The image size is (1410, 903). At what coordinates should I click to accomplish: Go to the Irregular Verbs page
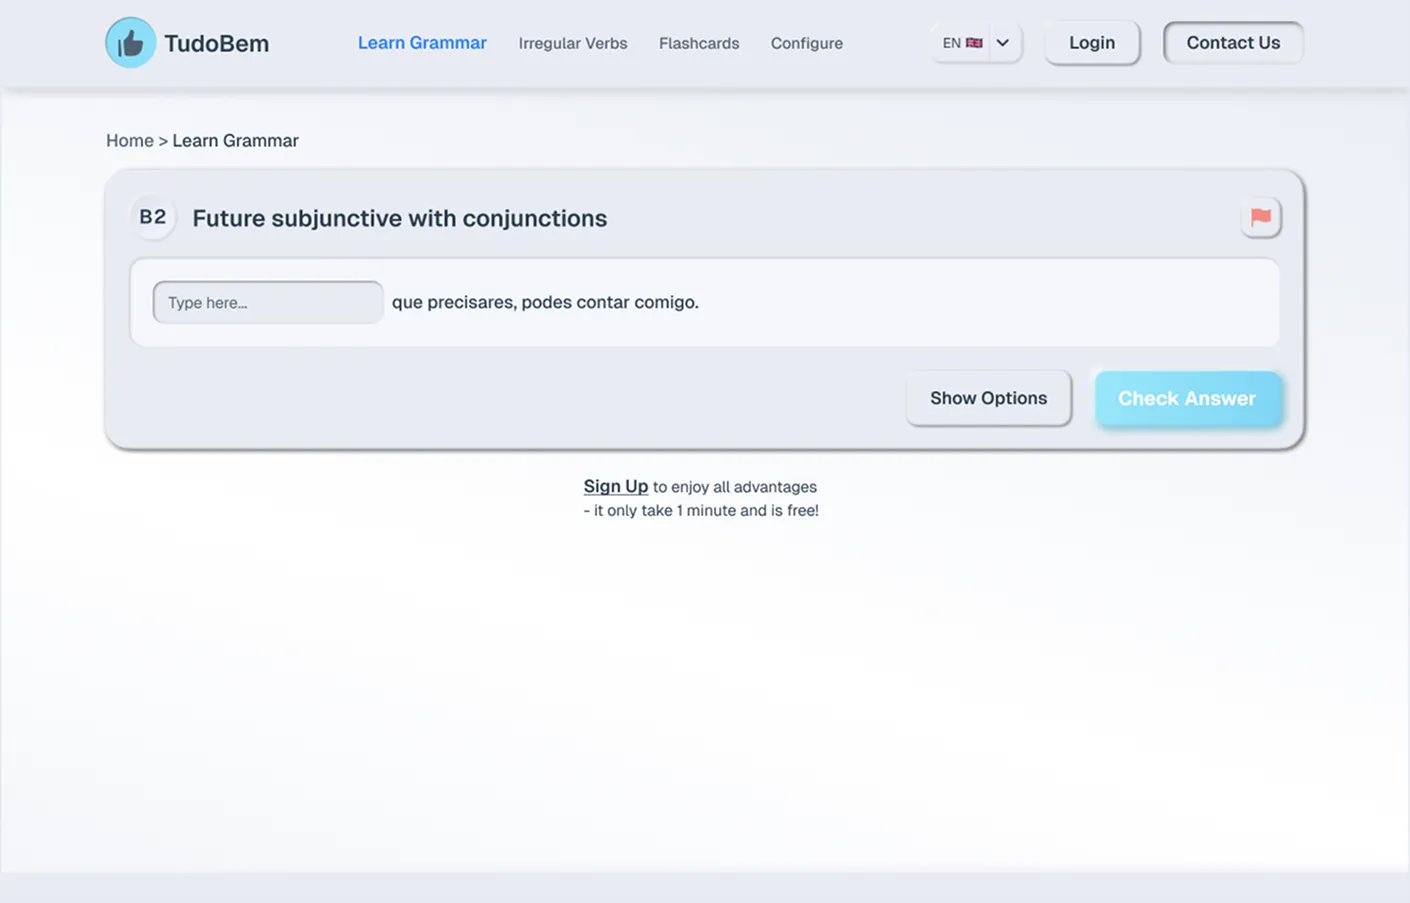tap(572, 44)
